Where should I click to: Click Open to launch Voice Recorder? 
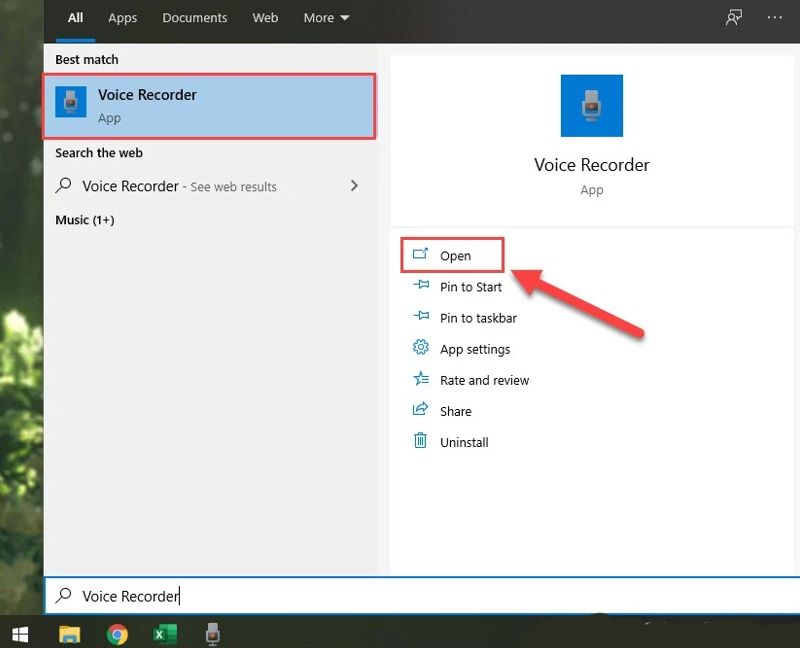pyautogui.click(x=454, y=256)
